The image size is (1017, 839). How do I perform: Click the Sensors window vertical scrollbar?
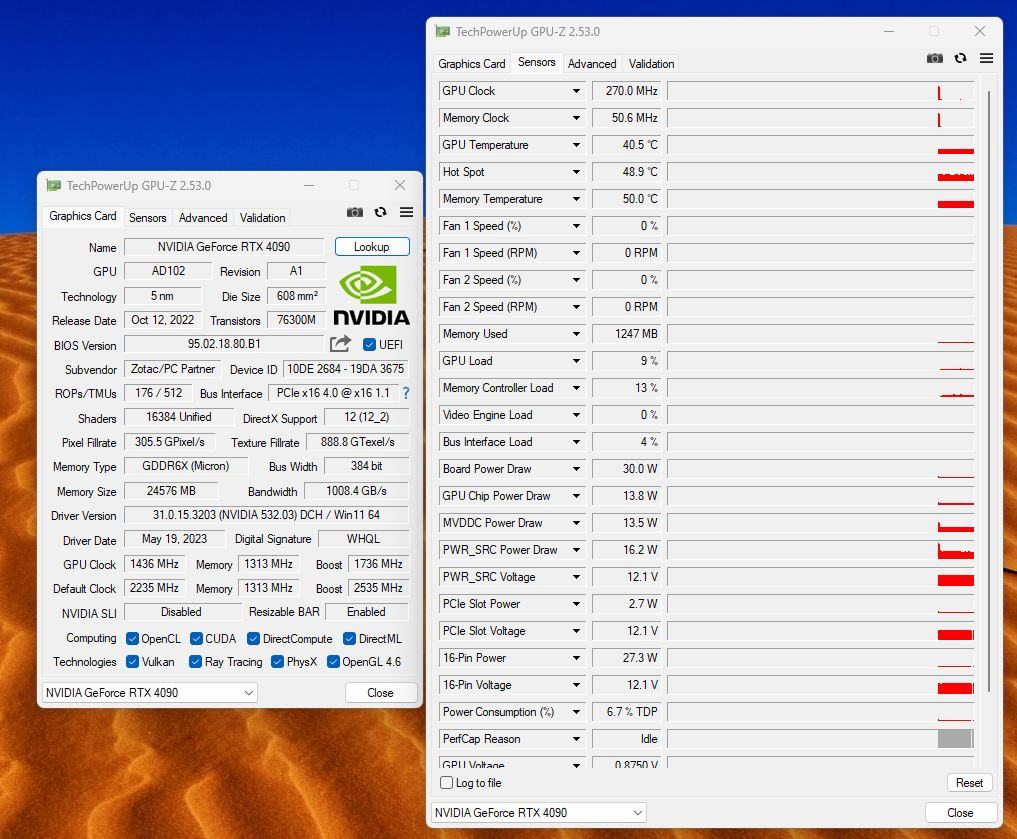tap(988, 391)
